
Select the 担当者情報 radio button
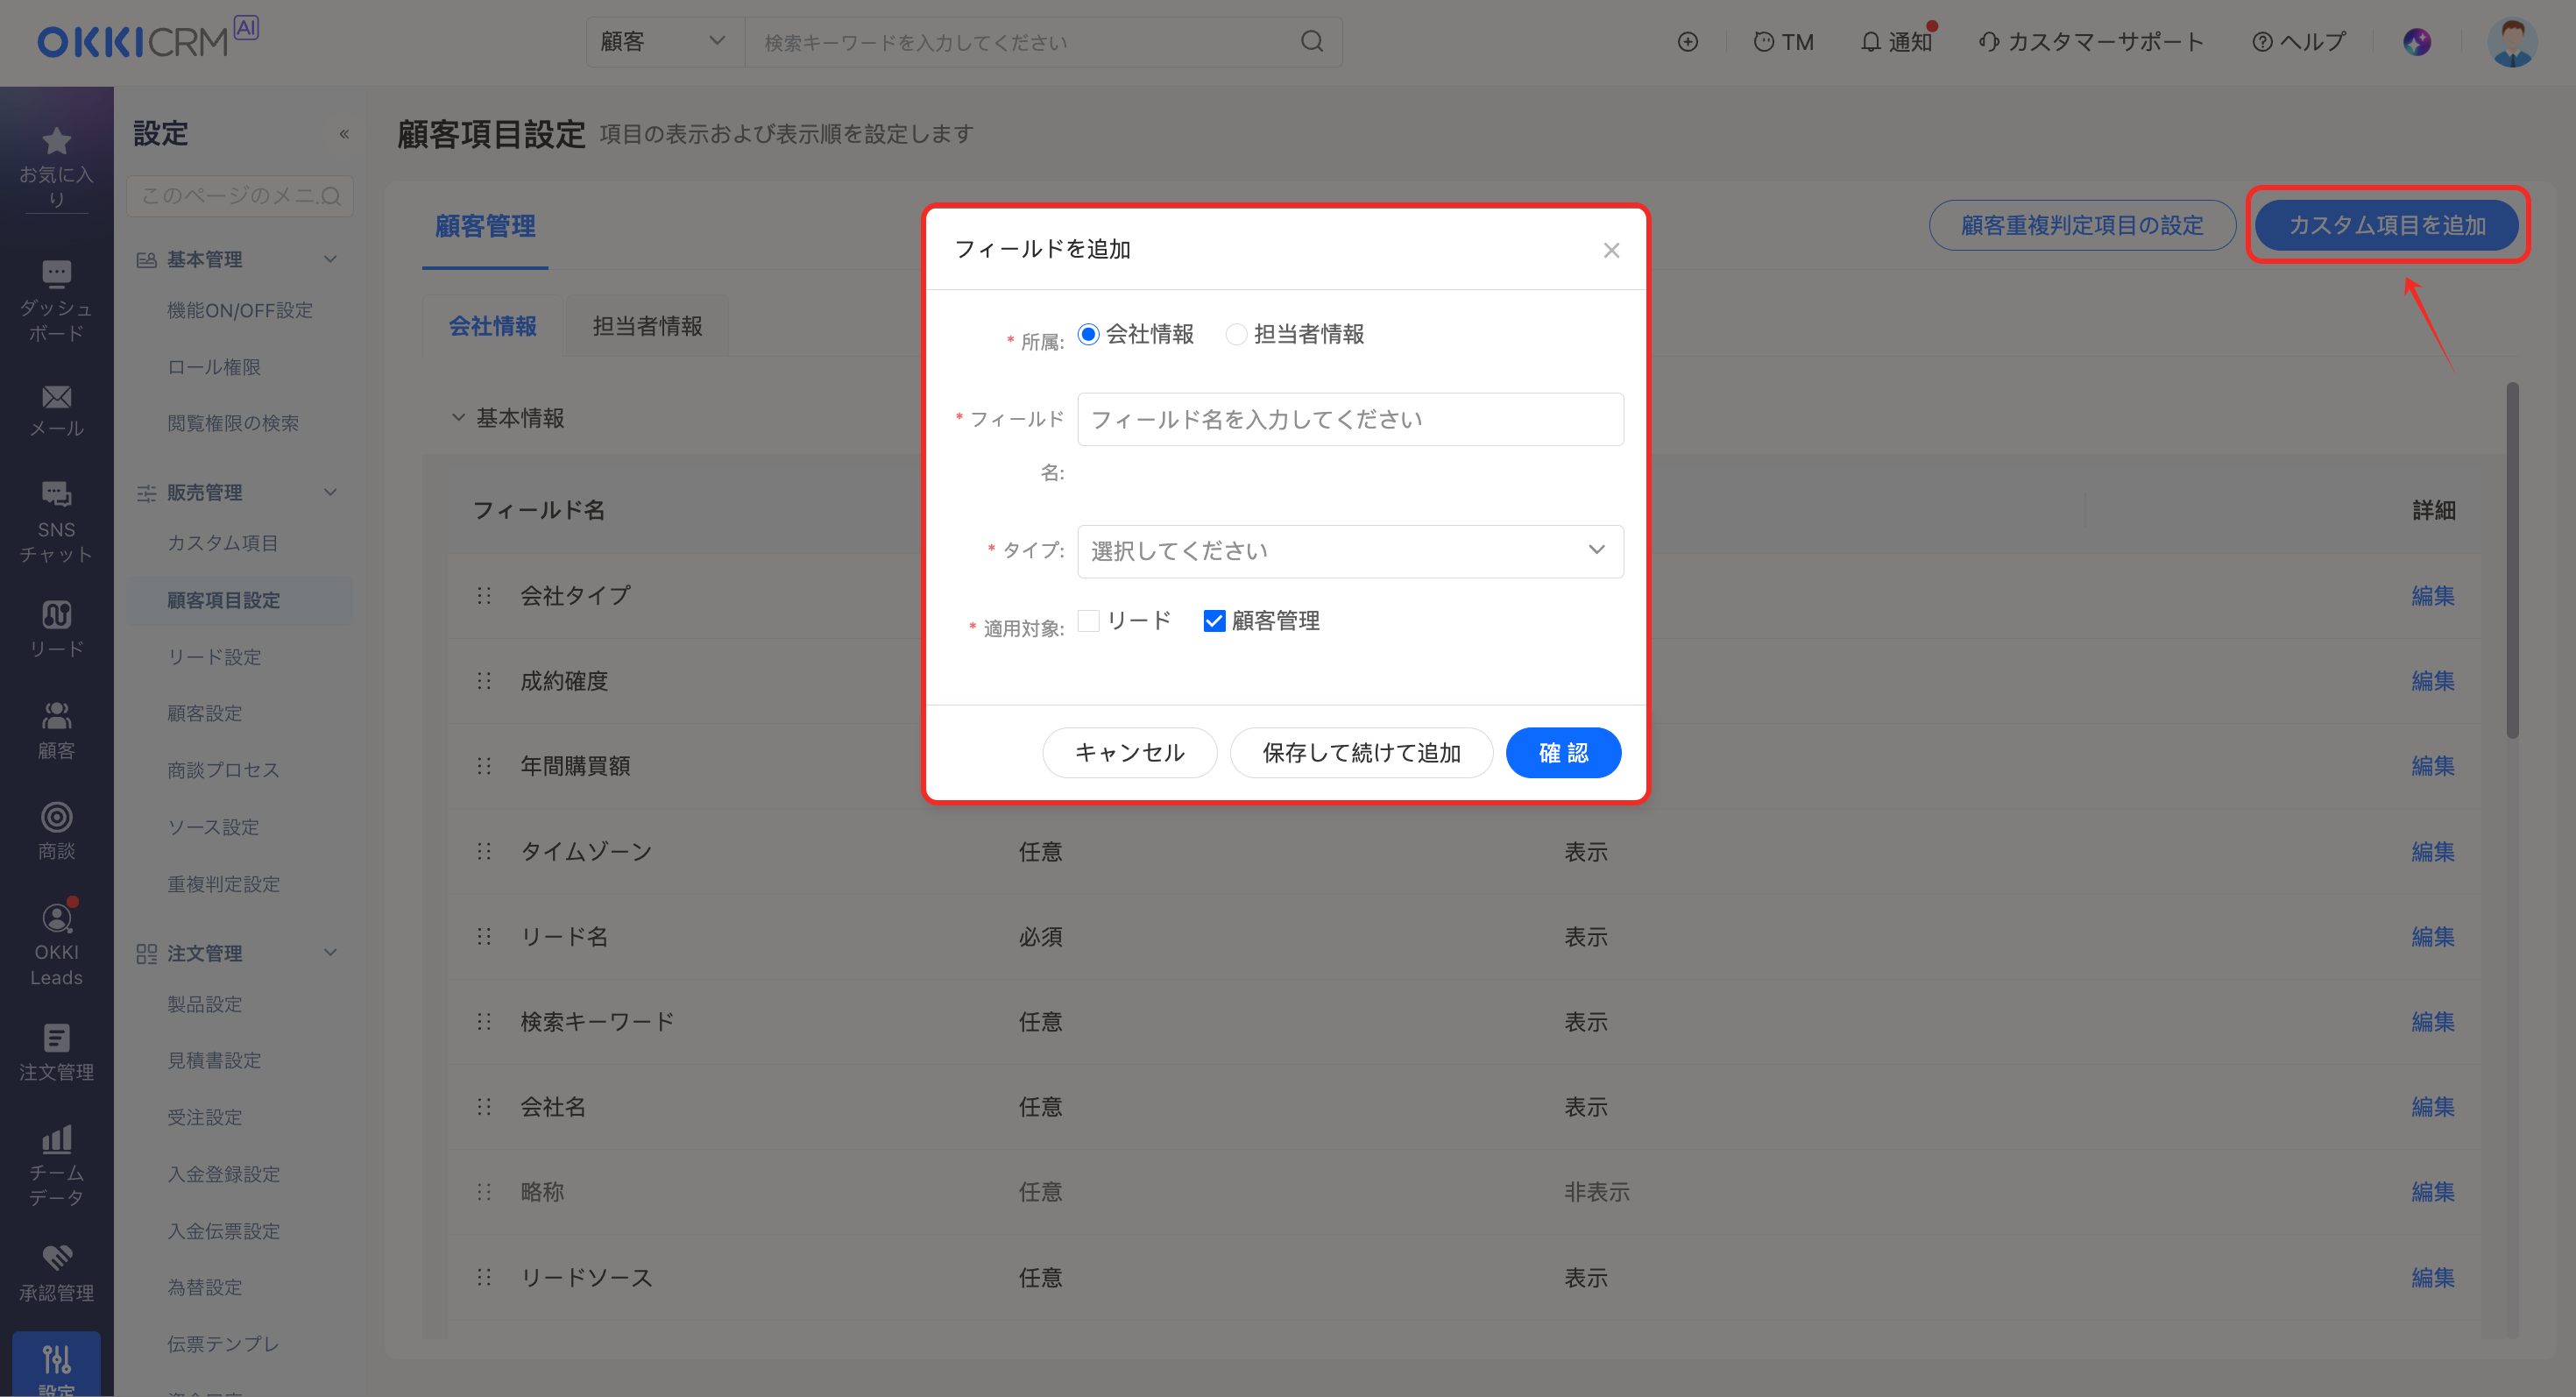click(1236, 334)
